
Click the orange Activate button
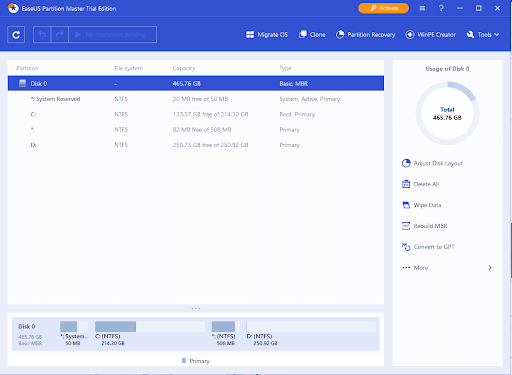(383, 8)
